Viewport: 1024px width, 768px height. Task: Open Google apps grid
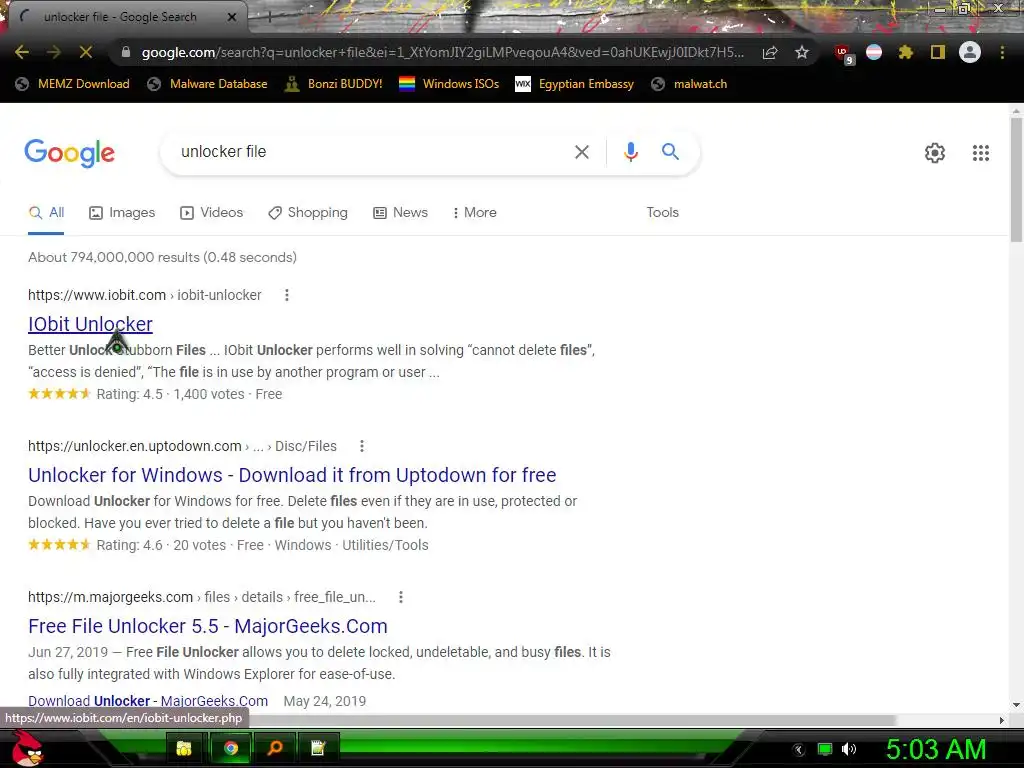point(980,153)
